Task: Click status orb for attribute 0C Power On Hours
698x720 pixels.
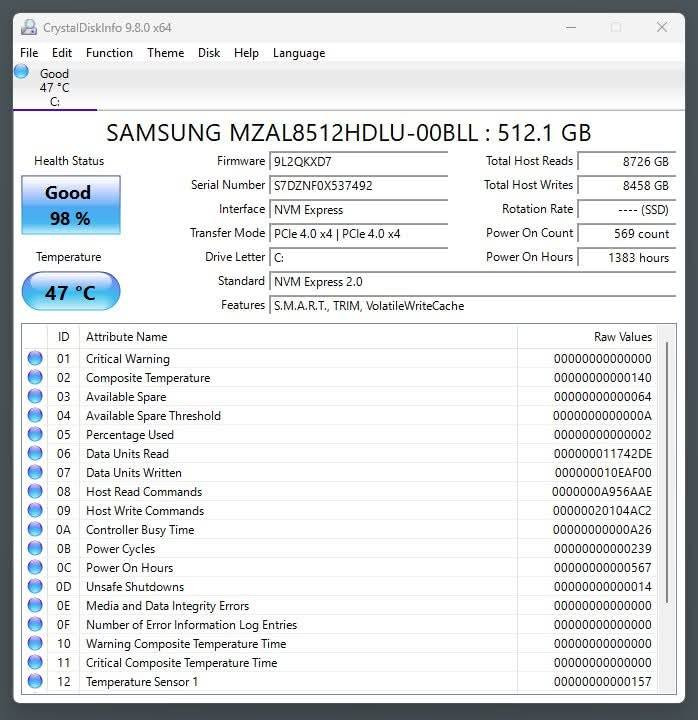Action: pyautogui.click(x=35, y=567)
